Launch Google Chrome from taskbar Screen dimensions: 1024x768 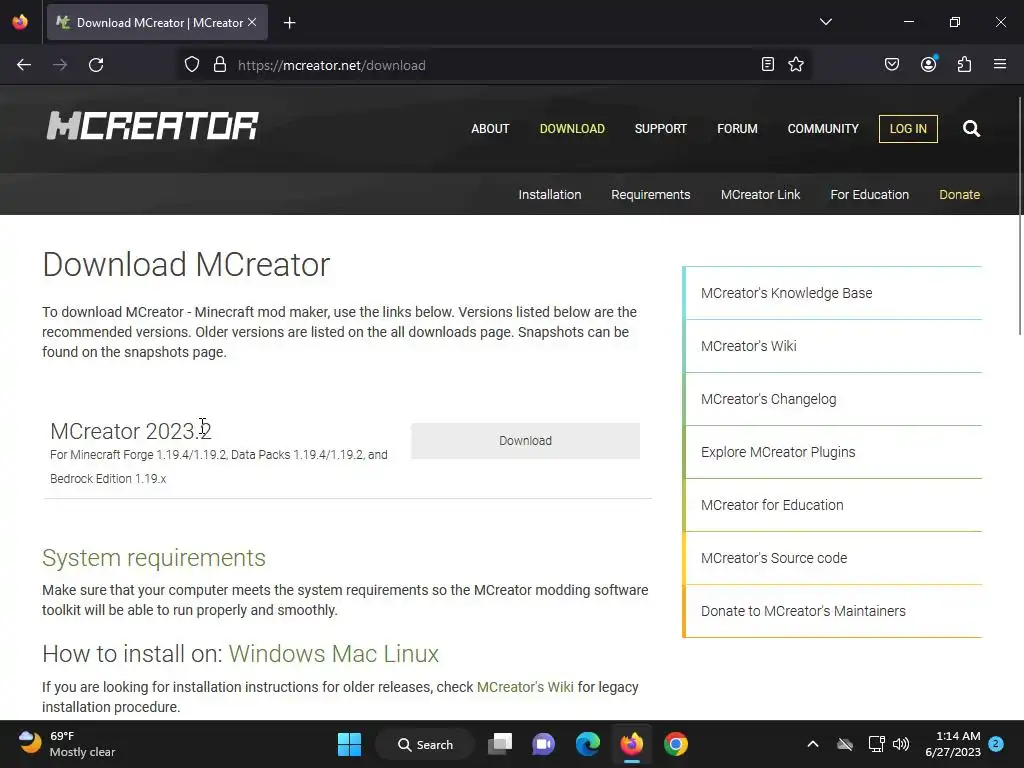(x=676, y=744)
